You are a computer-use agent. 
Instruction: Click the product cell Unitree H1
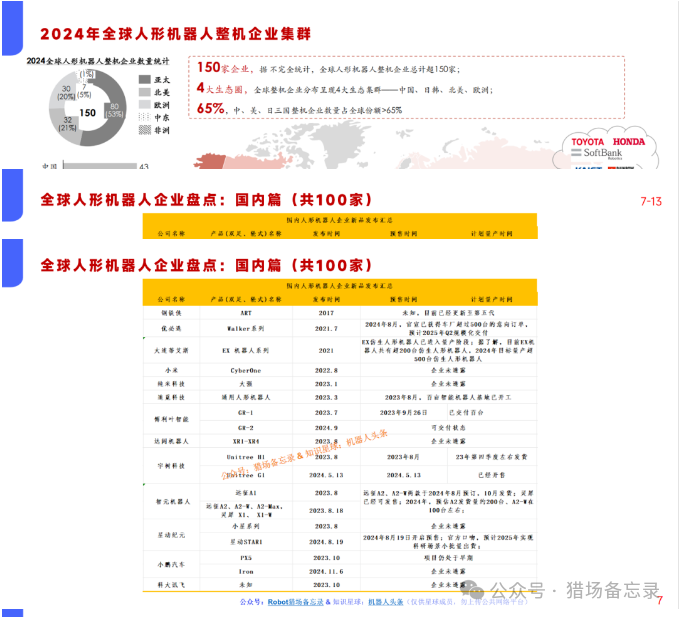tap(246, 457)
